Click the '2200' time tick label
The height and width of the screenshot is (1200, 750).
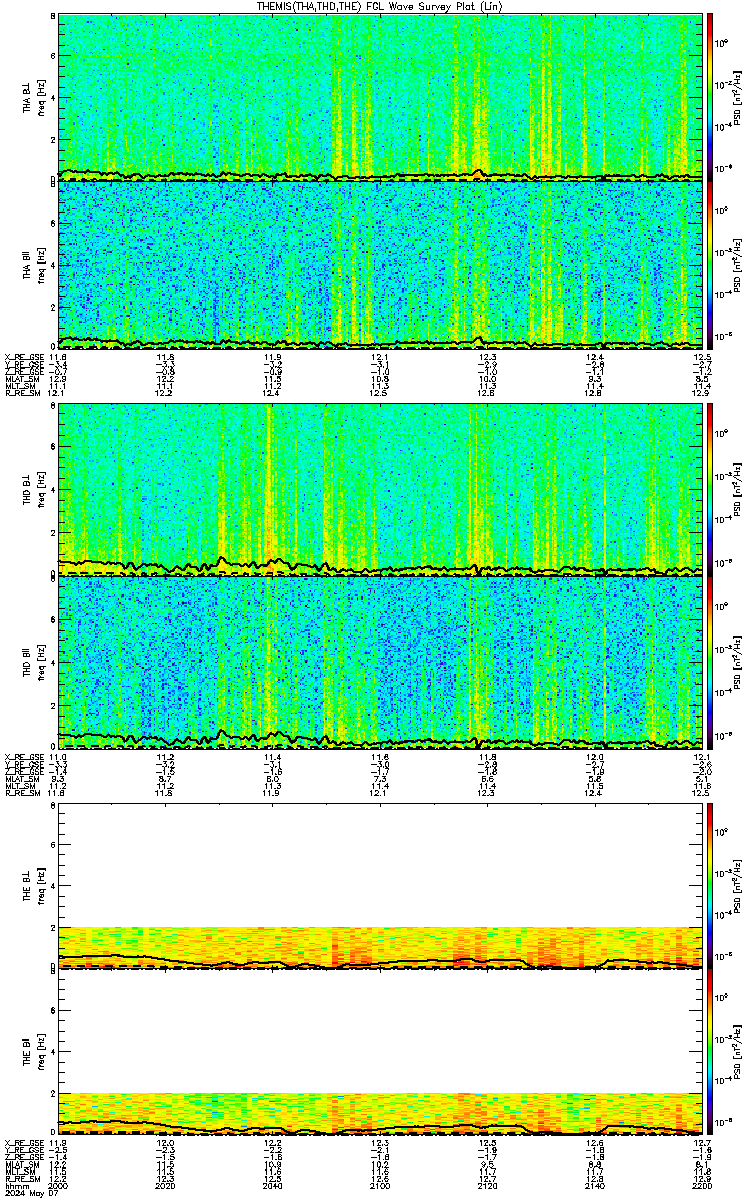tap(701, 1186)
